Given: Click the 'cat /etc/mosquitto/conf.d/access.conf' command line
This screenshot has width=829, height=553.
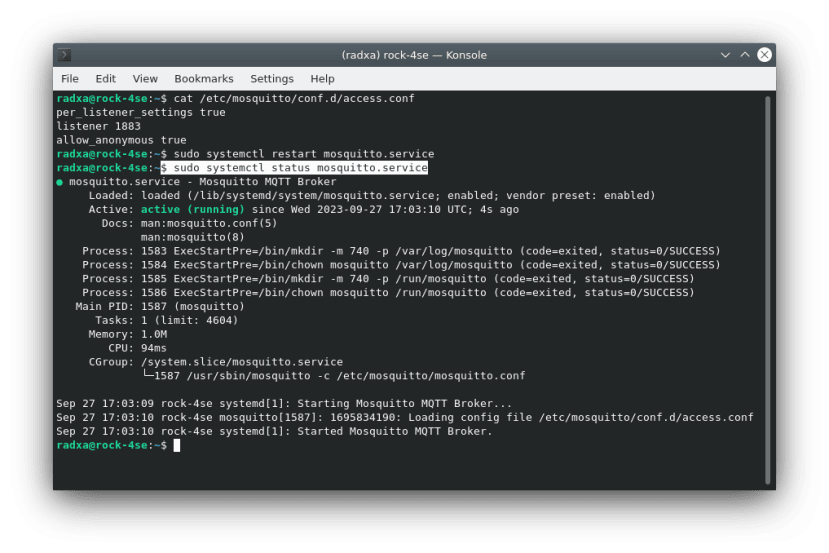Looking at the screenshot, I should click(x=294, y=98).
